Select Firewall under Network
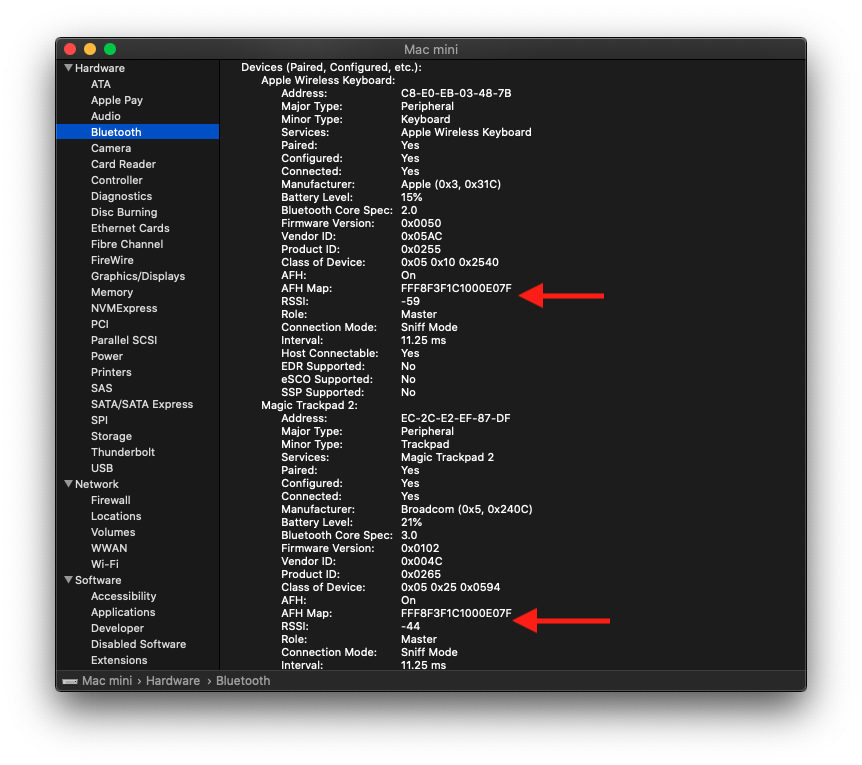 click(x=111, y=500)
